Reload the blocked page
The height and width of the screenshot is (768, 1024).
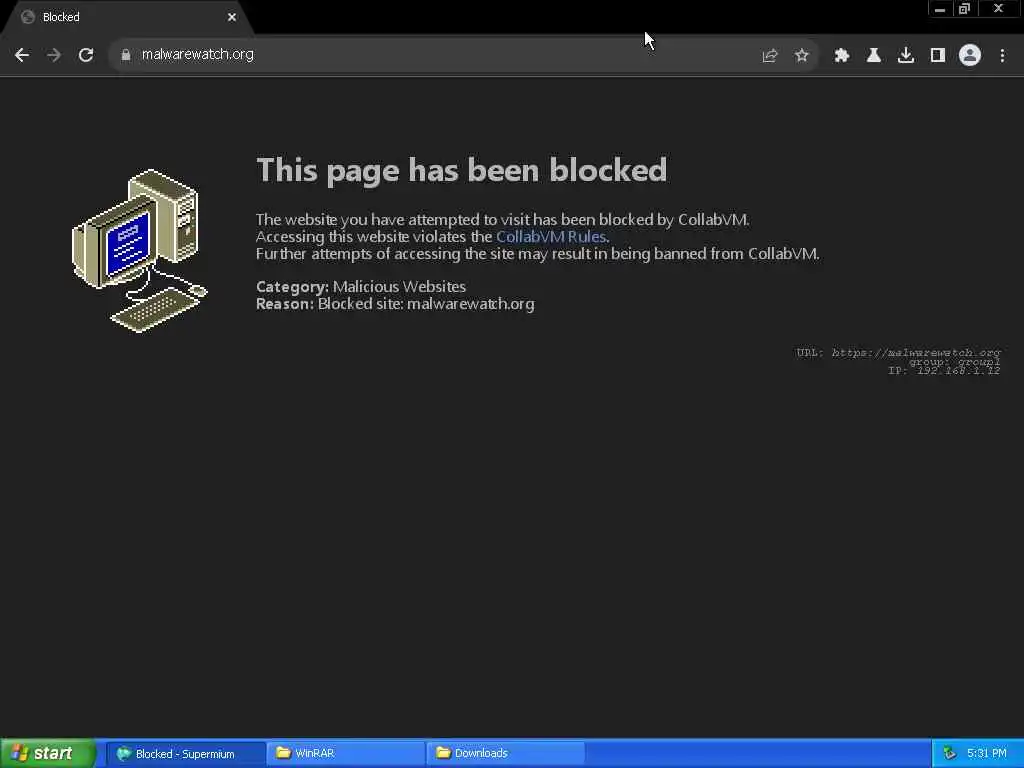86,55
